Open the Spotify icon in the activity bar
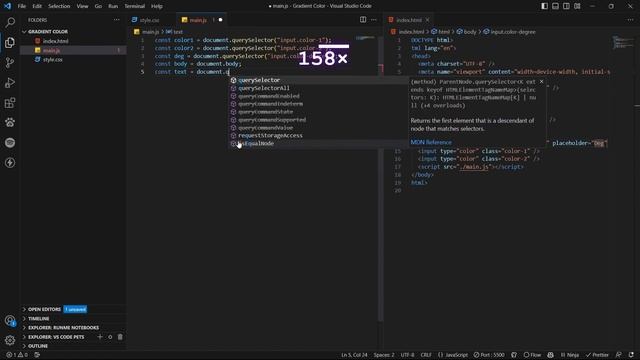This screenshot has width=640, height=360. [x=10, y=142]
